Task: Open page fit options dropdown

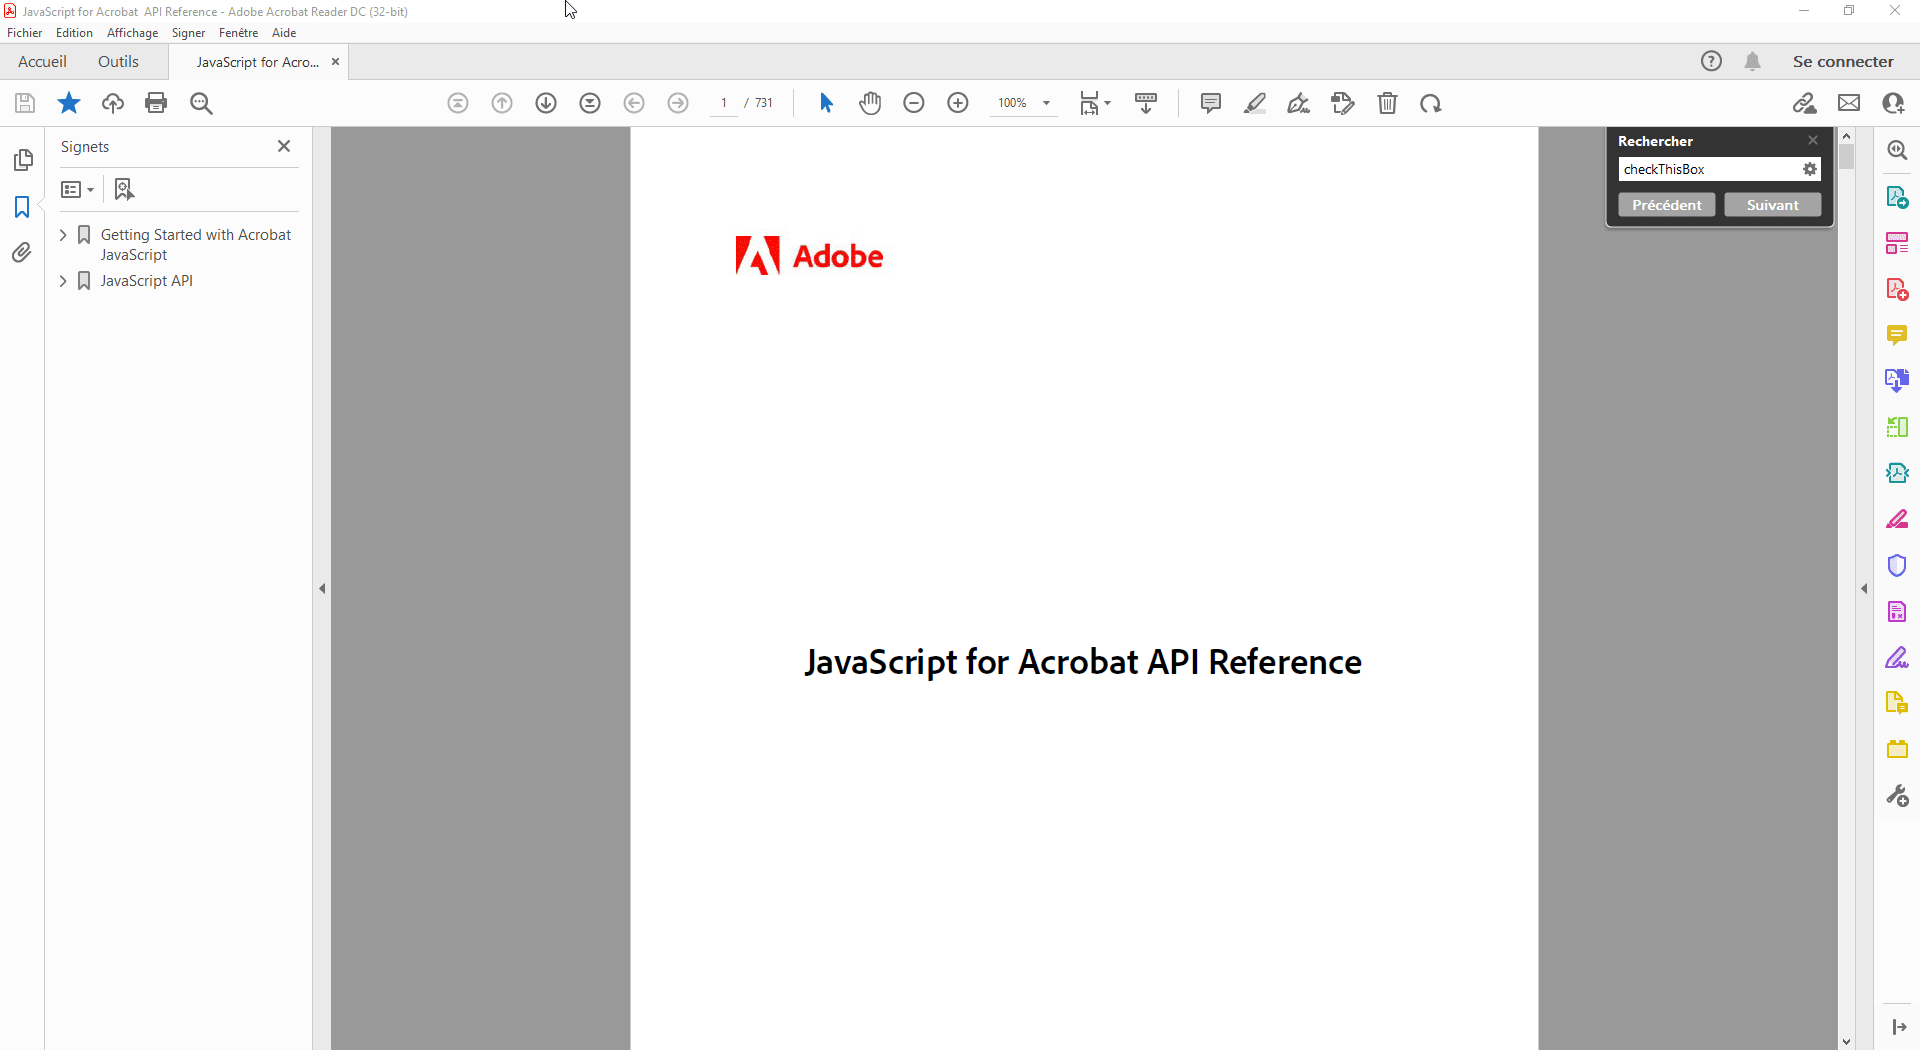Action: (1095, 103)
